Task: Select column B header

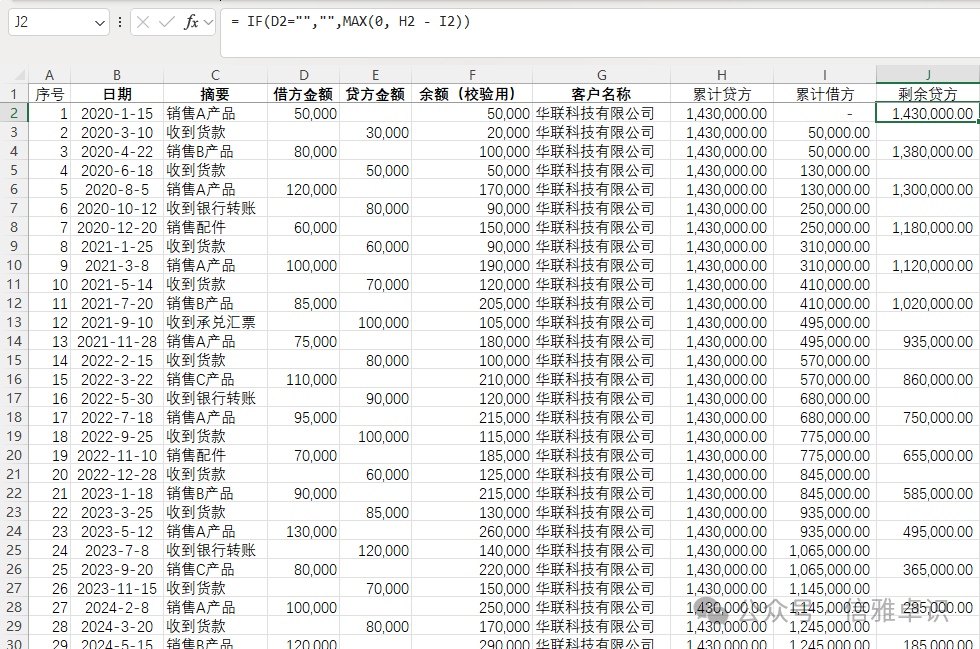Action: pos(117,75)
